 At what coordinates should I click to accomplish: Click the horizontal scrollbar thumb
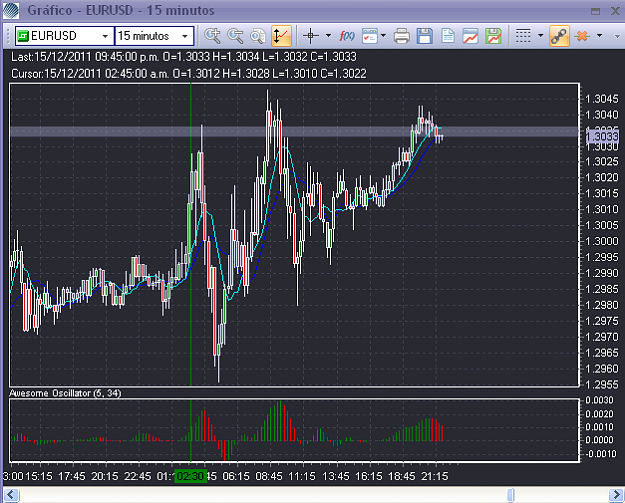pyautogui.click(x=511, y=495)
